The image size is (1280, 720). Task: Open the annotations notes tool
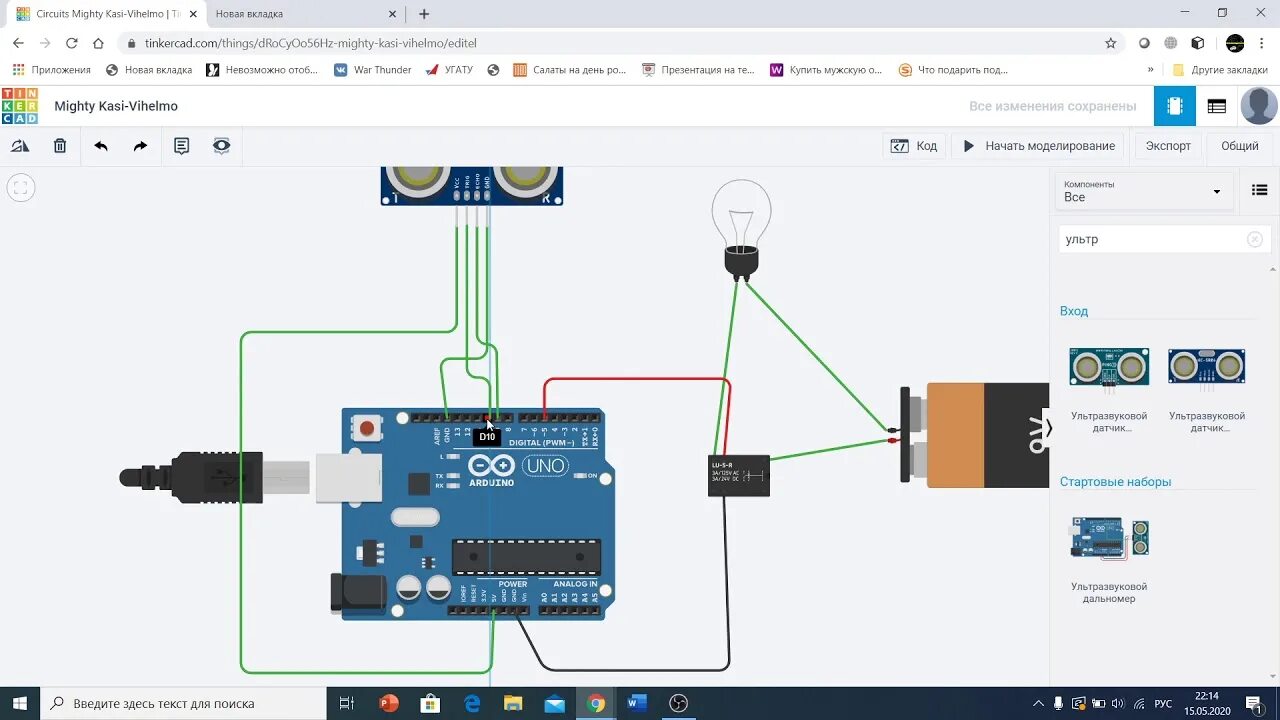click(181, 146)
